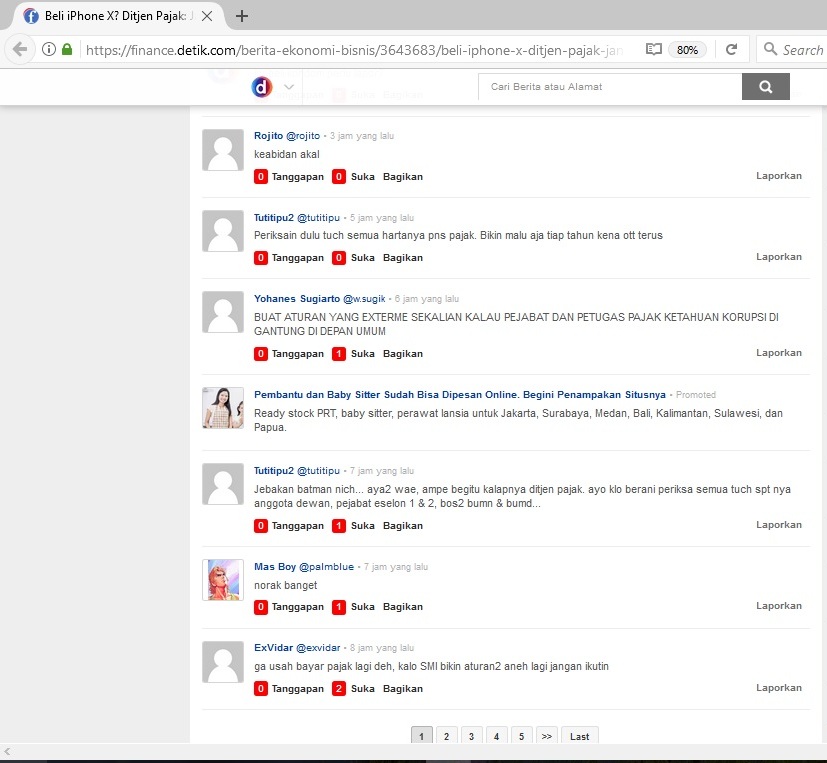The height and width of the screenshot is (763, 827).
Task: Open Tanggapan replies on Mas Boy's comment
Action: [x=297, y=607]
